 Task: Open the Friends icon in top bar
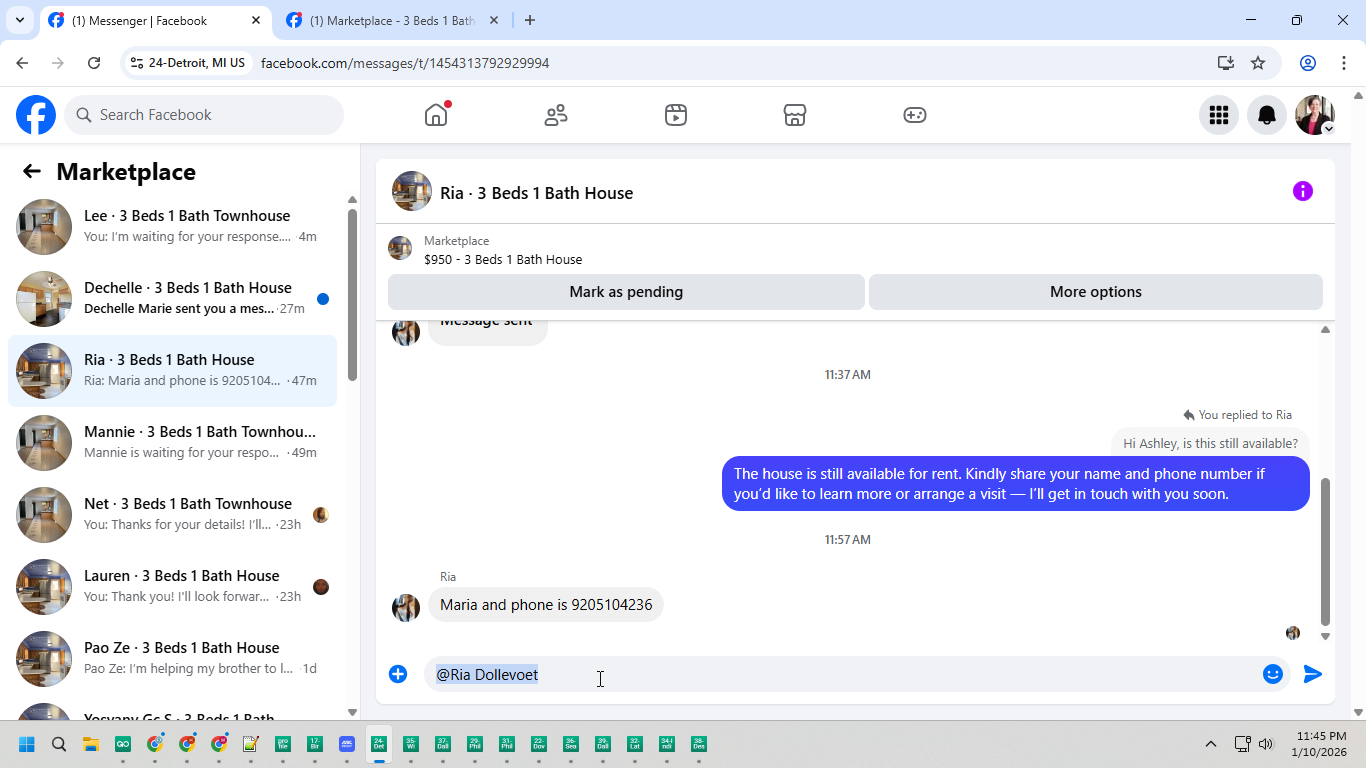(556, 115)
